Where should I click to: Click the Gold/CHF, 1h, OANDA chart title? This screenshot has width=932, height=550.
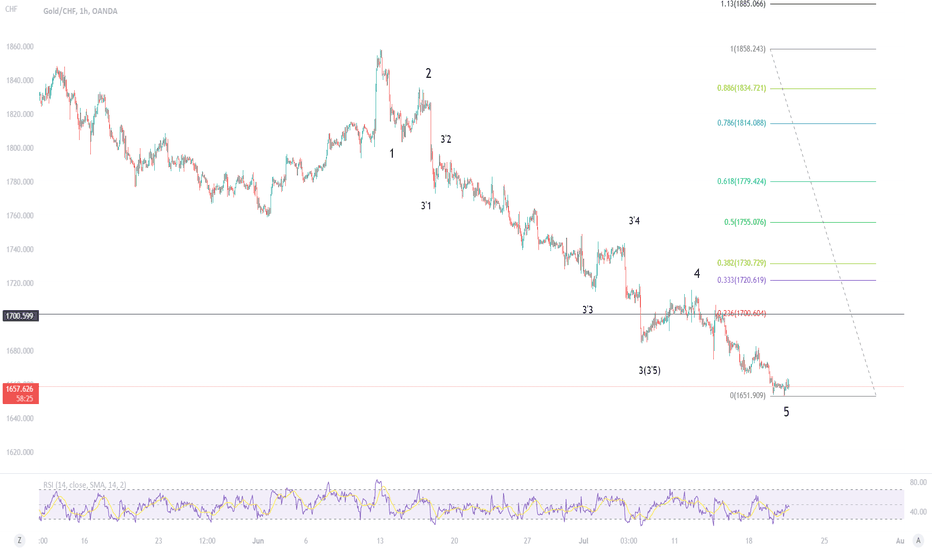80,11
